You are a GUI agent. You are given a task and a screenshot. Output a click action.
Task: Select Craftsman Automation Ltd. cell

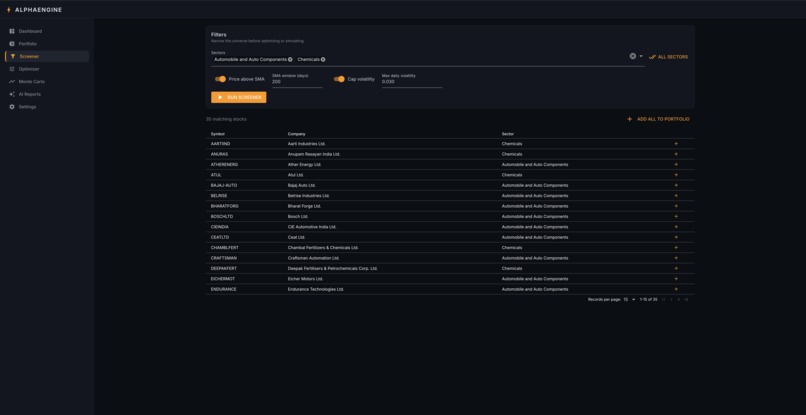(x=314, y=258)
